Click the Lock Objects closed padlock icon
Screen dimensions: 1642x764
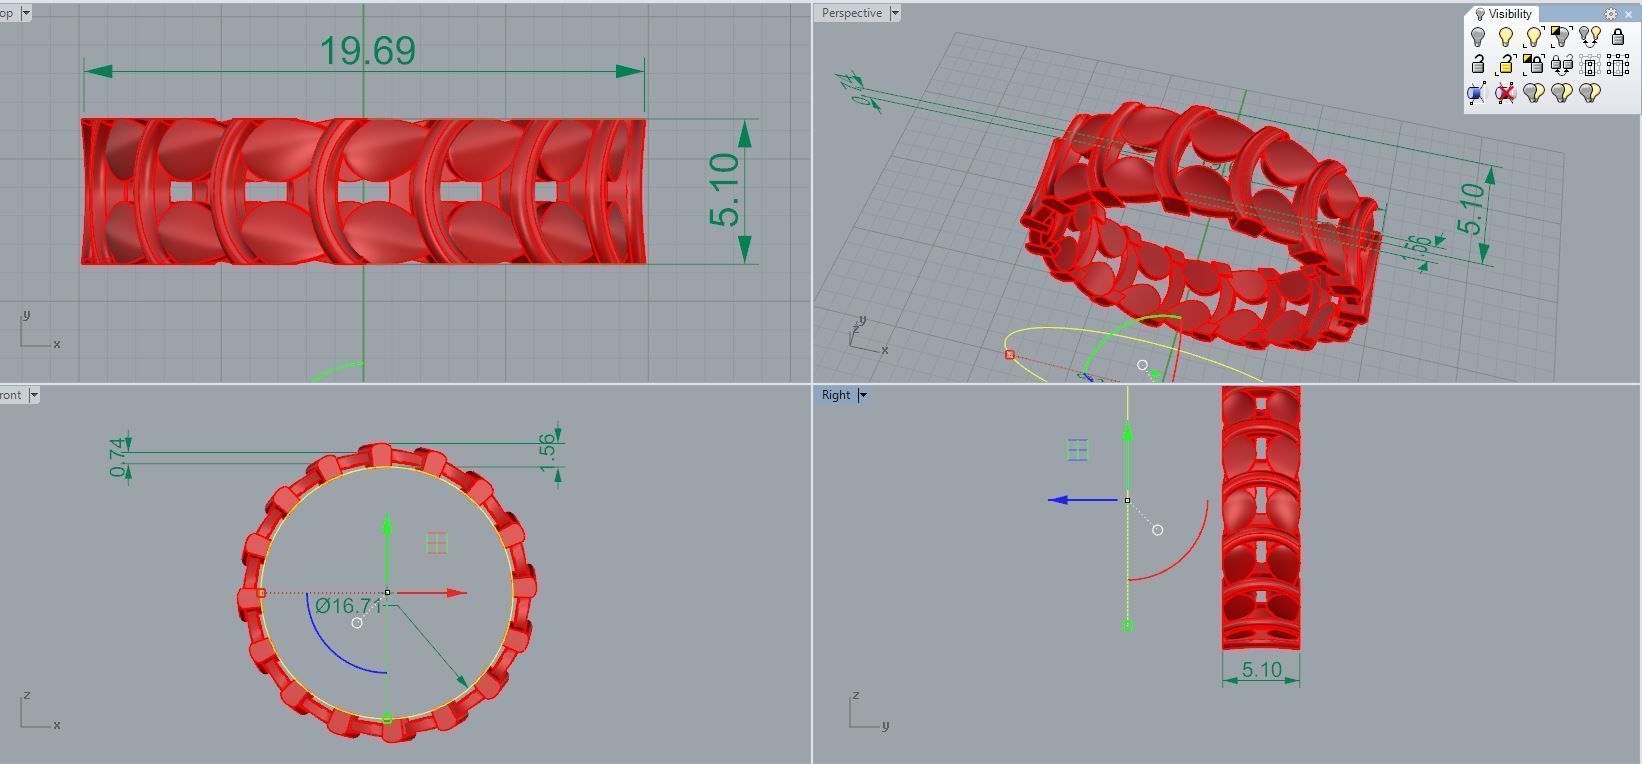coord(1618,37)
